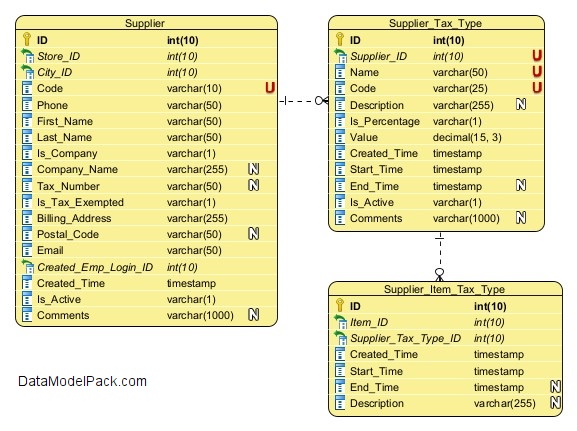Select the Billing_Address column row
This screenshot has height=431, width=577.
(146, 218)
